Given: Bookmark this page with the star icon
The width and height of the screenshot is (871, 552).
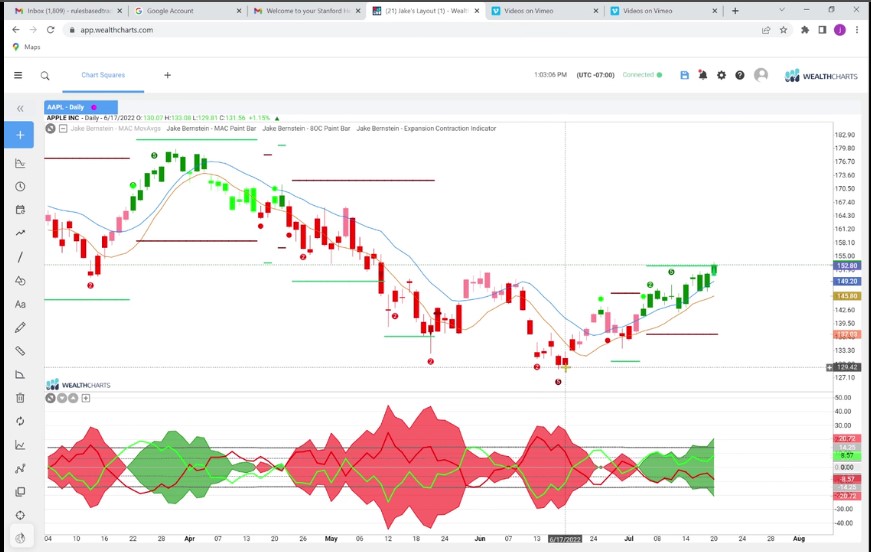Looking at the screenshot, I should pyautogui.click(x=784, y=30).
